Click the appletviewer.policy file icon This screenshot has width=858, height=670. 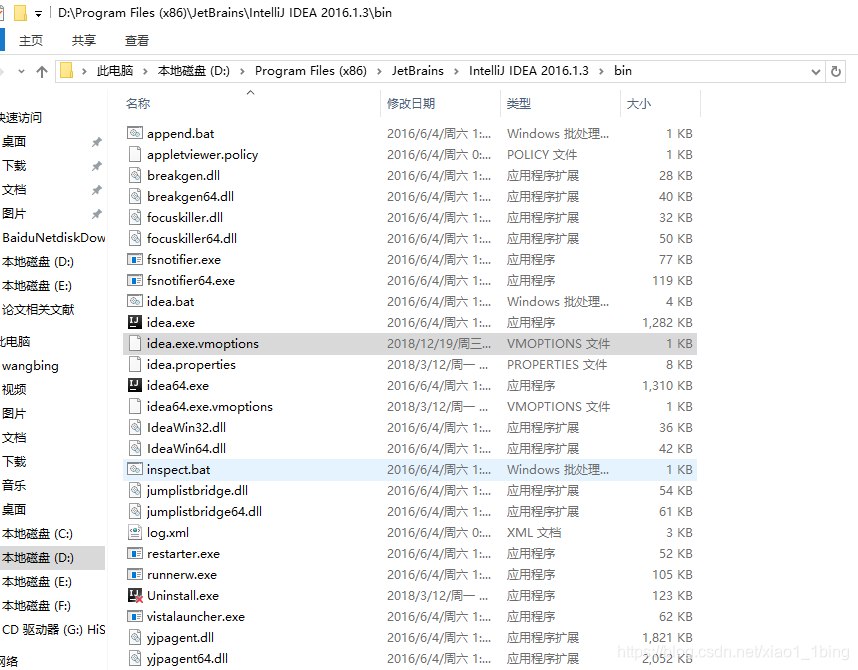pos(135,154)
